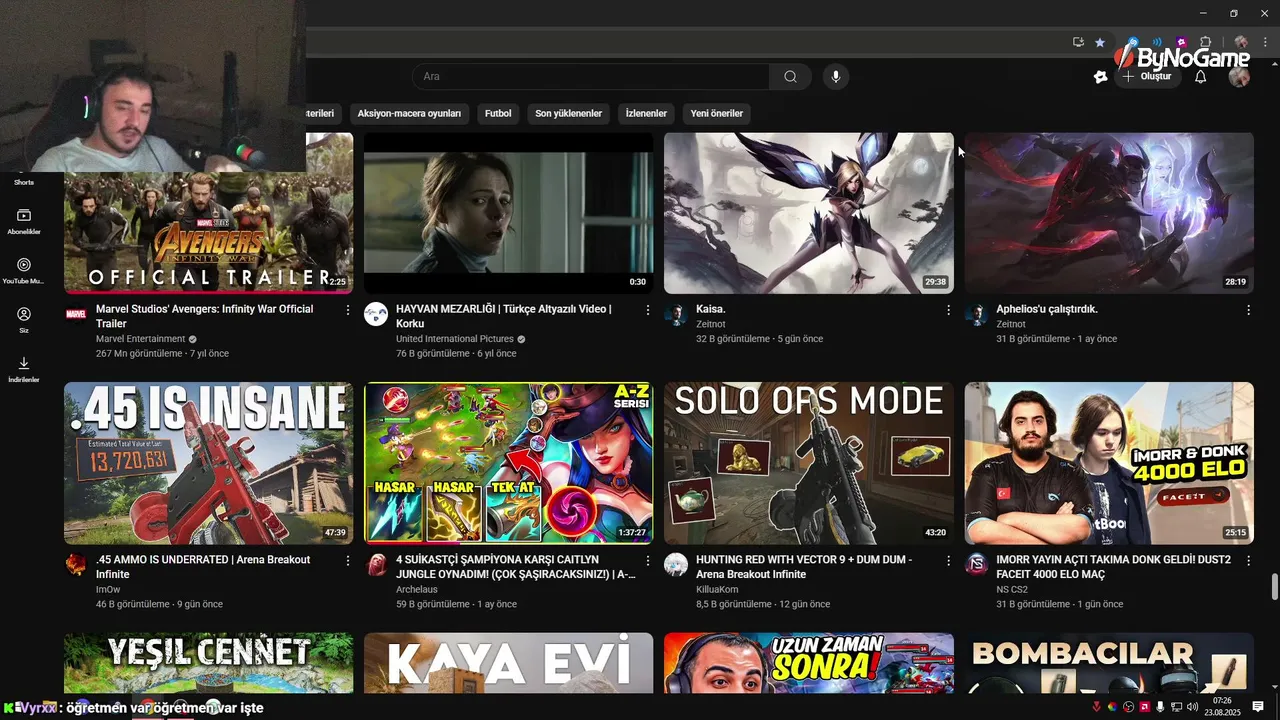Open United International Pictures channel link
The image size is (1280, 720).
click(455, 339)
